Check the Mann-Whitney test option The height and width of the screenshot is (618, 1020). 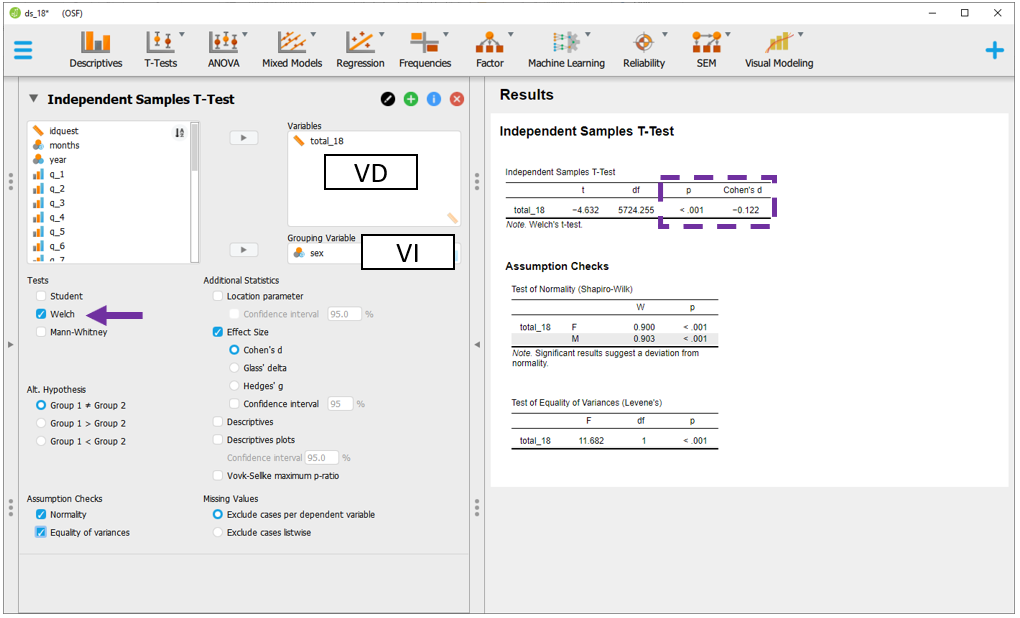[41, 332]
